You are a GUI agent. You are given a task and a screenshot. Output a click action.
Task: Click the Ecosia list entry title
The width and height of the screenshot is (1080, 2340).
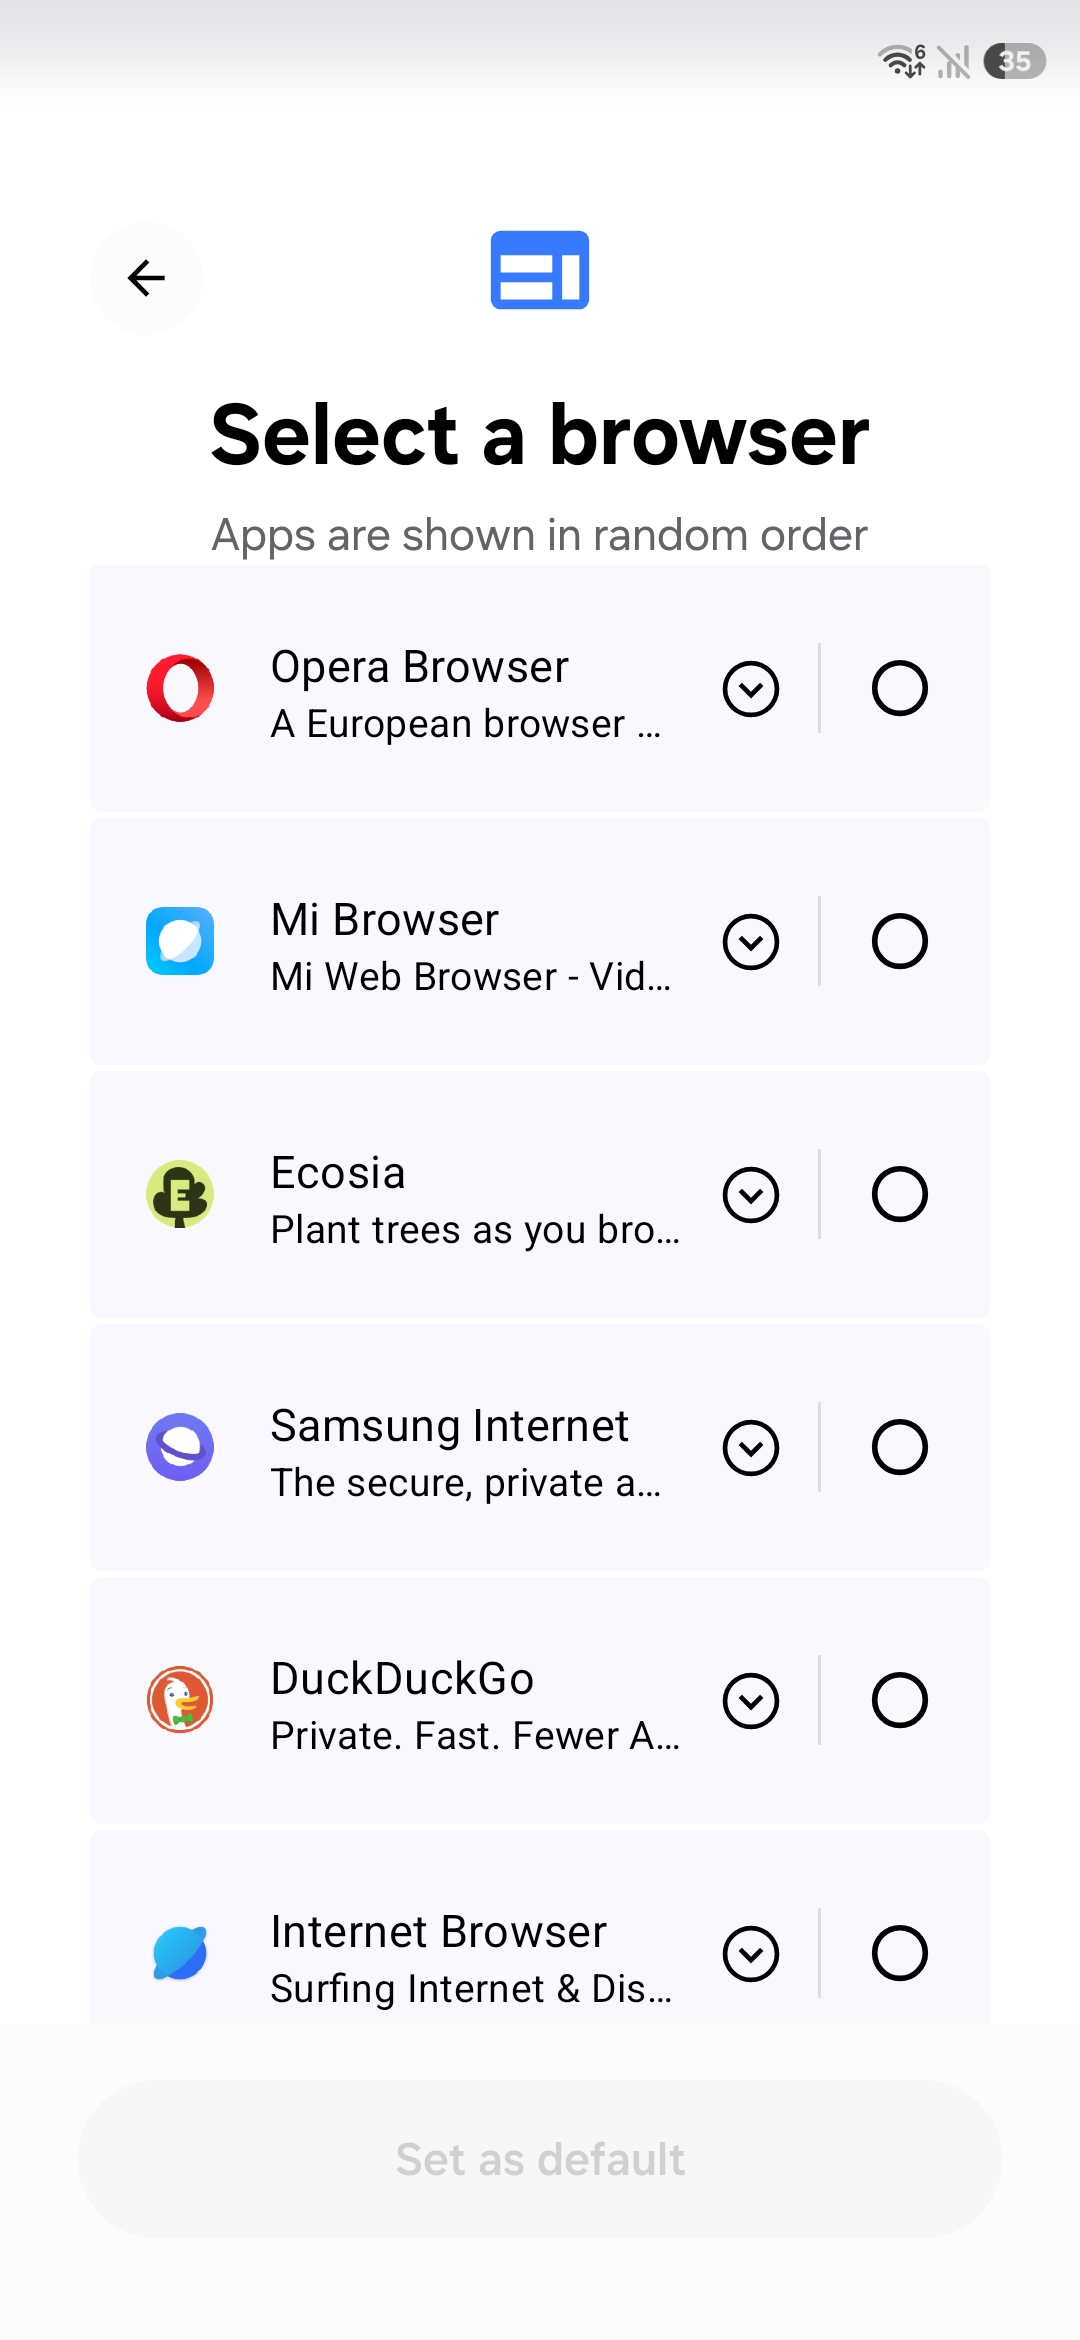click(x=338, y=1173)
